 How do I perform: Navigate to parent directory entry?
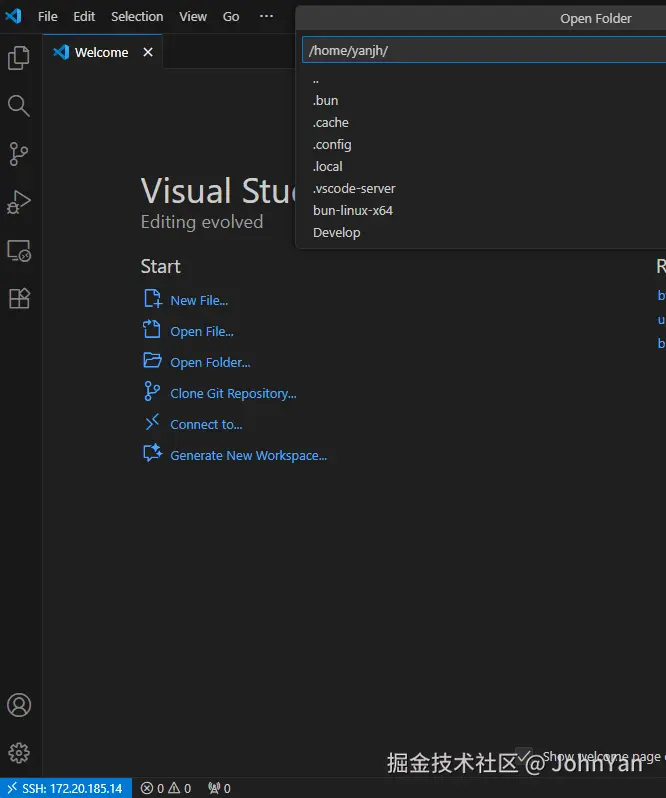click(316, 79)
